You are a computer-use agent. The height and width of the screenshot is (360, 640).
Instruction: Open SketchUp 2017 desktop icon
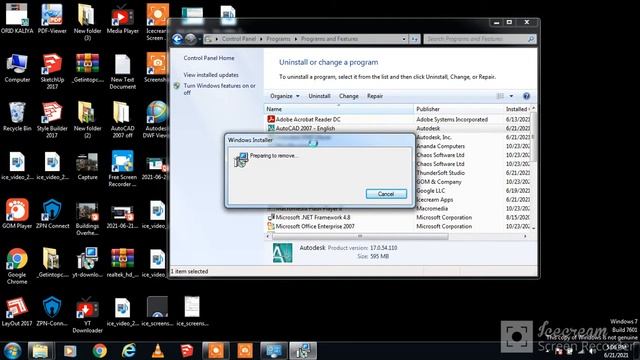click(52, 71)
